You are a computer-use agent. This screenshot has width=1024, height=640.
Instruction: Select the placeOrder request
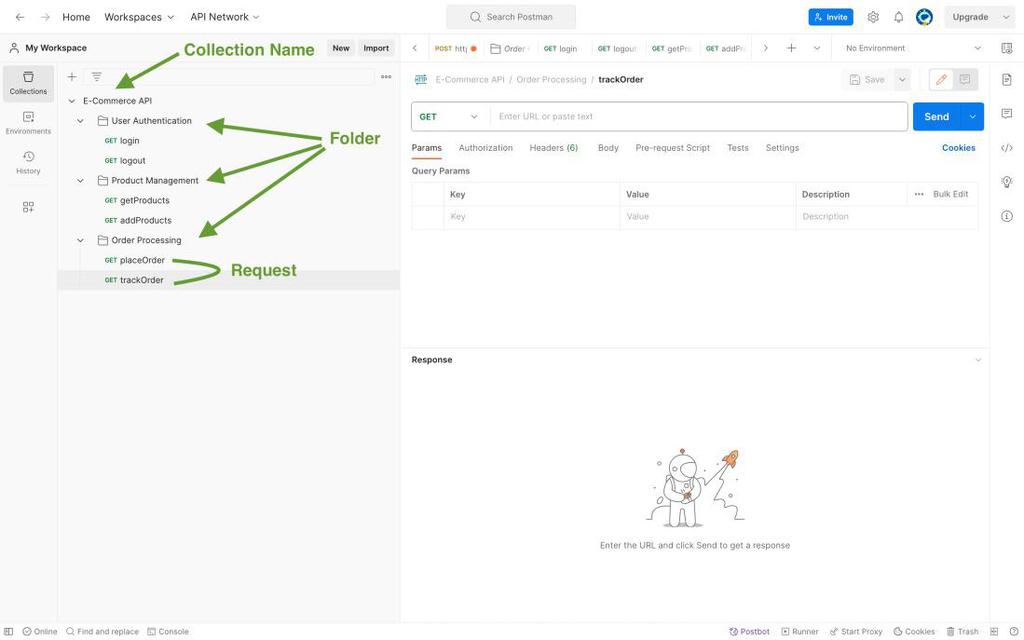point(142,261)
